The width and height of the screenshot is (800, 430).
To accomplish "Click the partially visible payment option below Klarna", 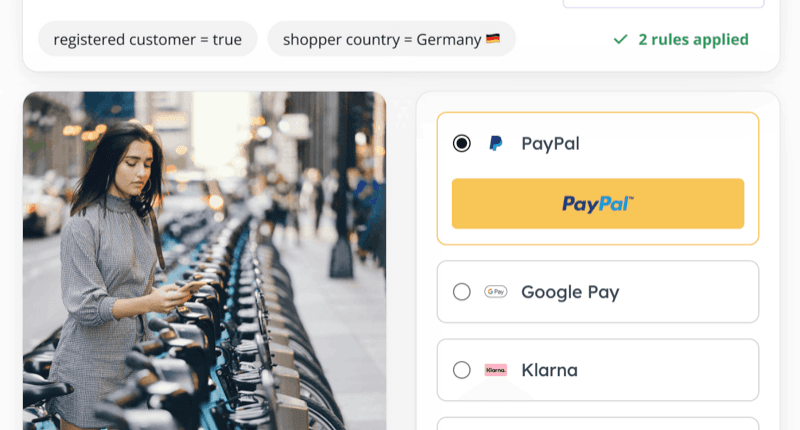I will point(598,424).
